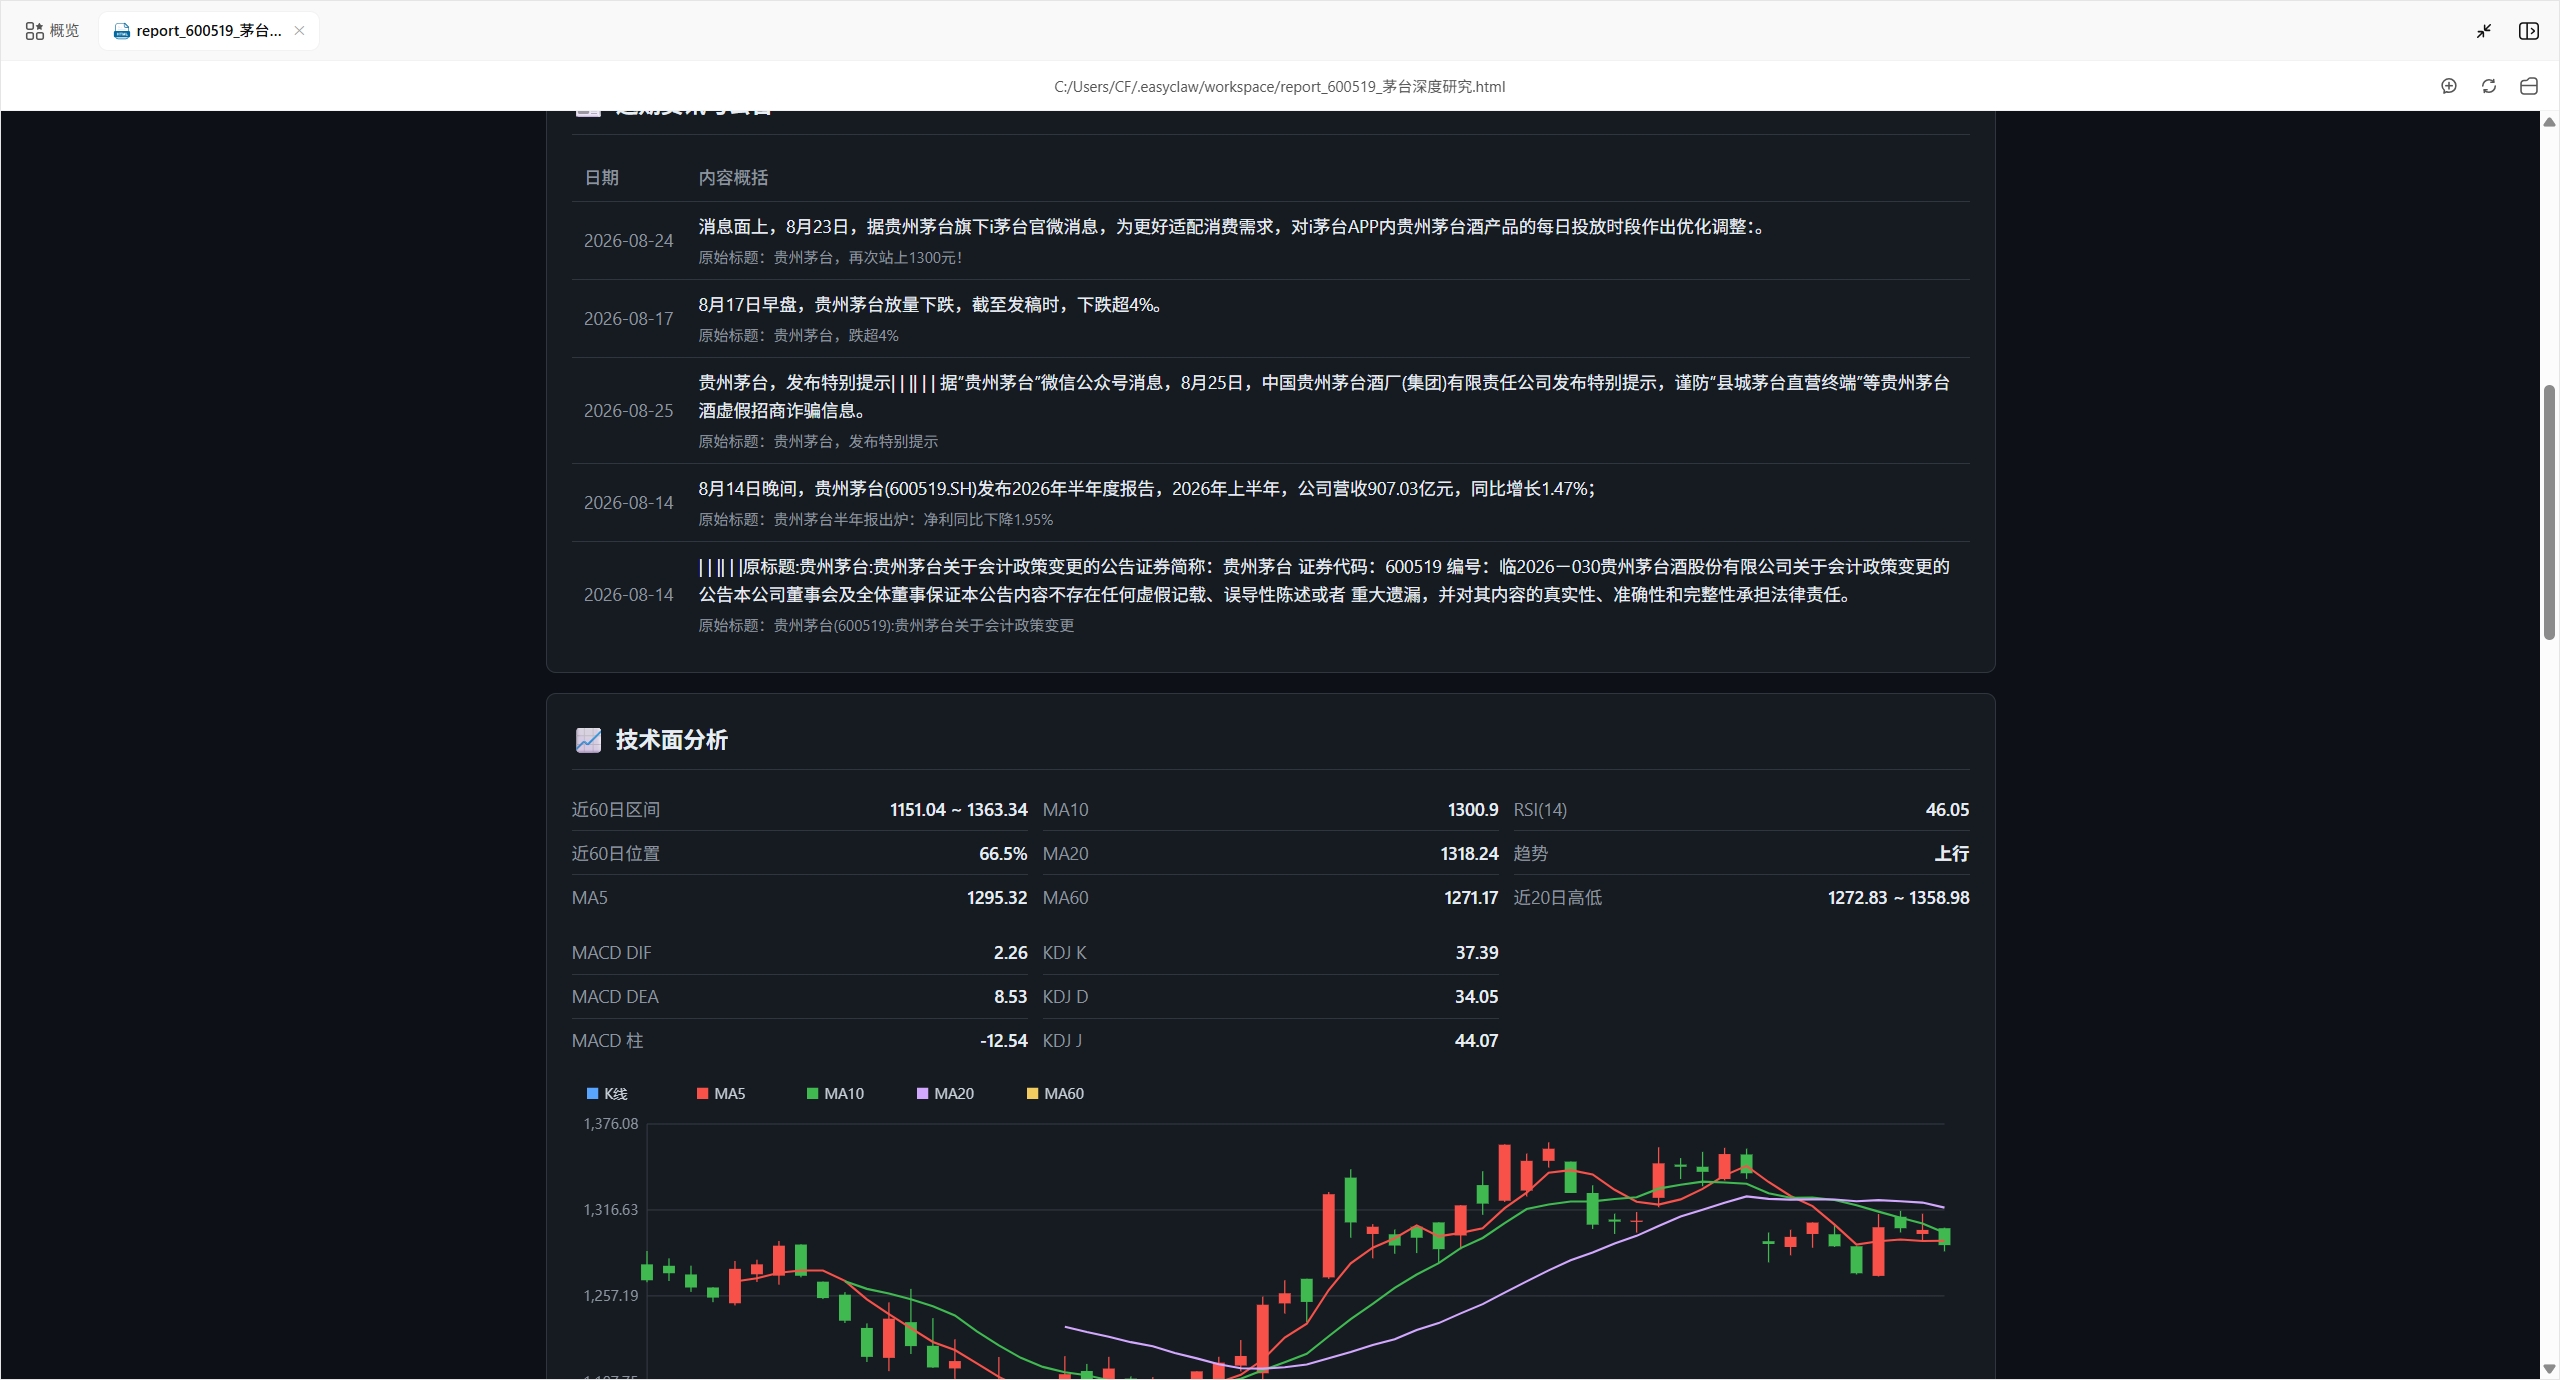Click the 1,316.63 y-axis label
2560x1380 pixels.
[610, 1210]
